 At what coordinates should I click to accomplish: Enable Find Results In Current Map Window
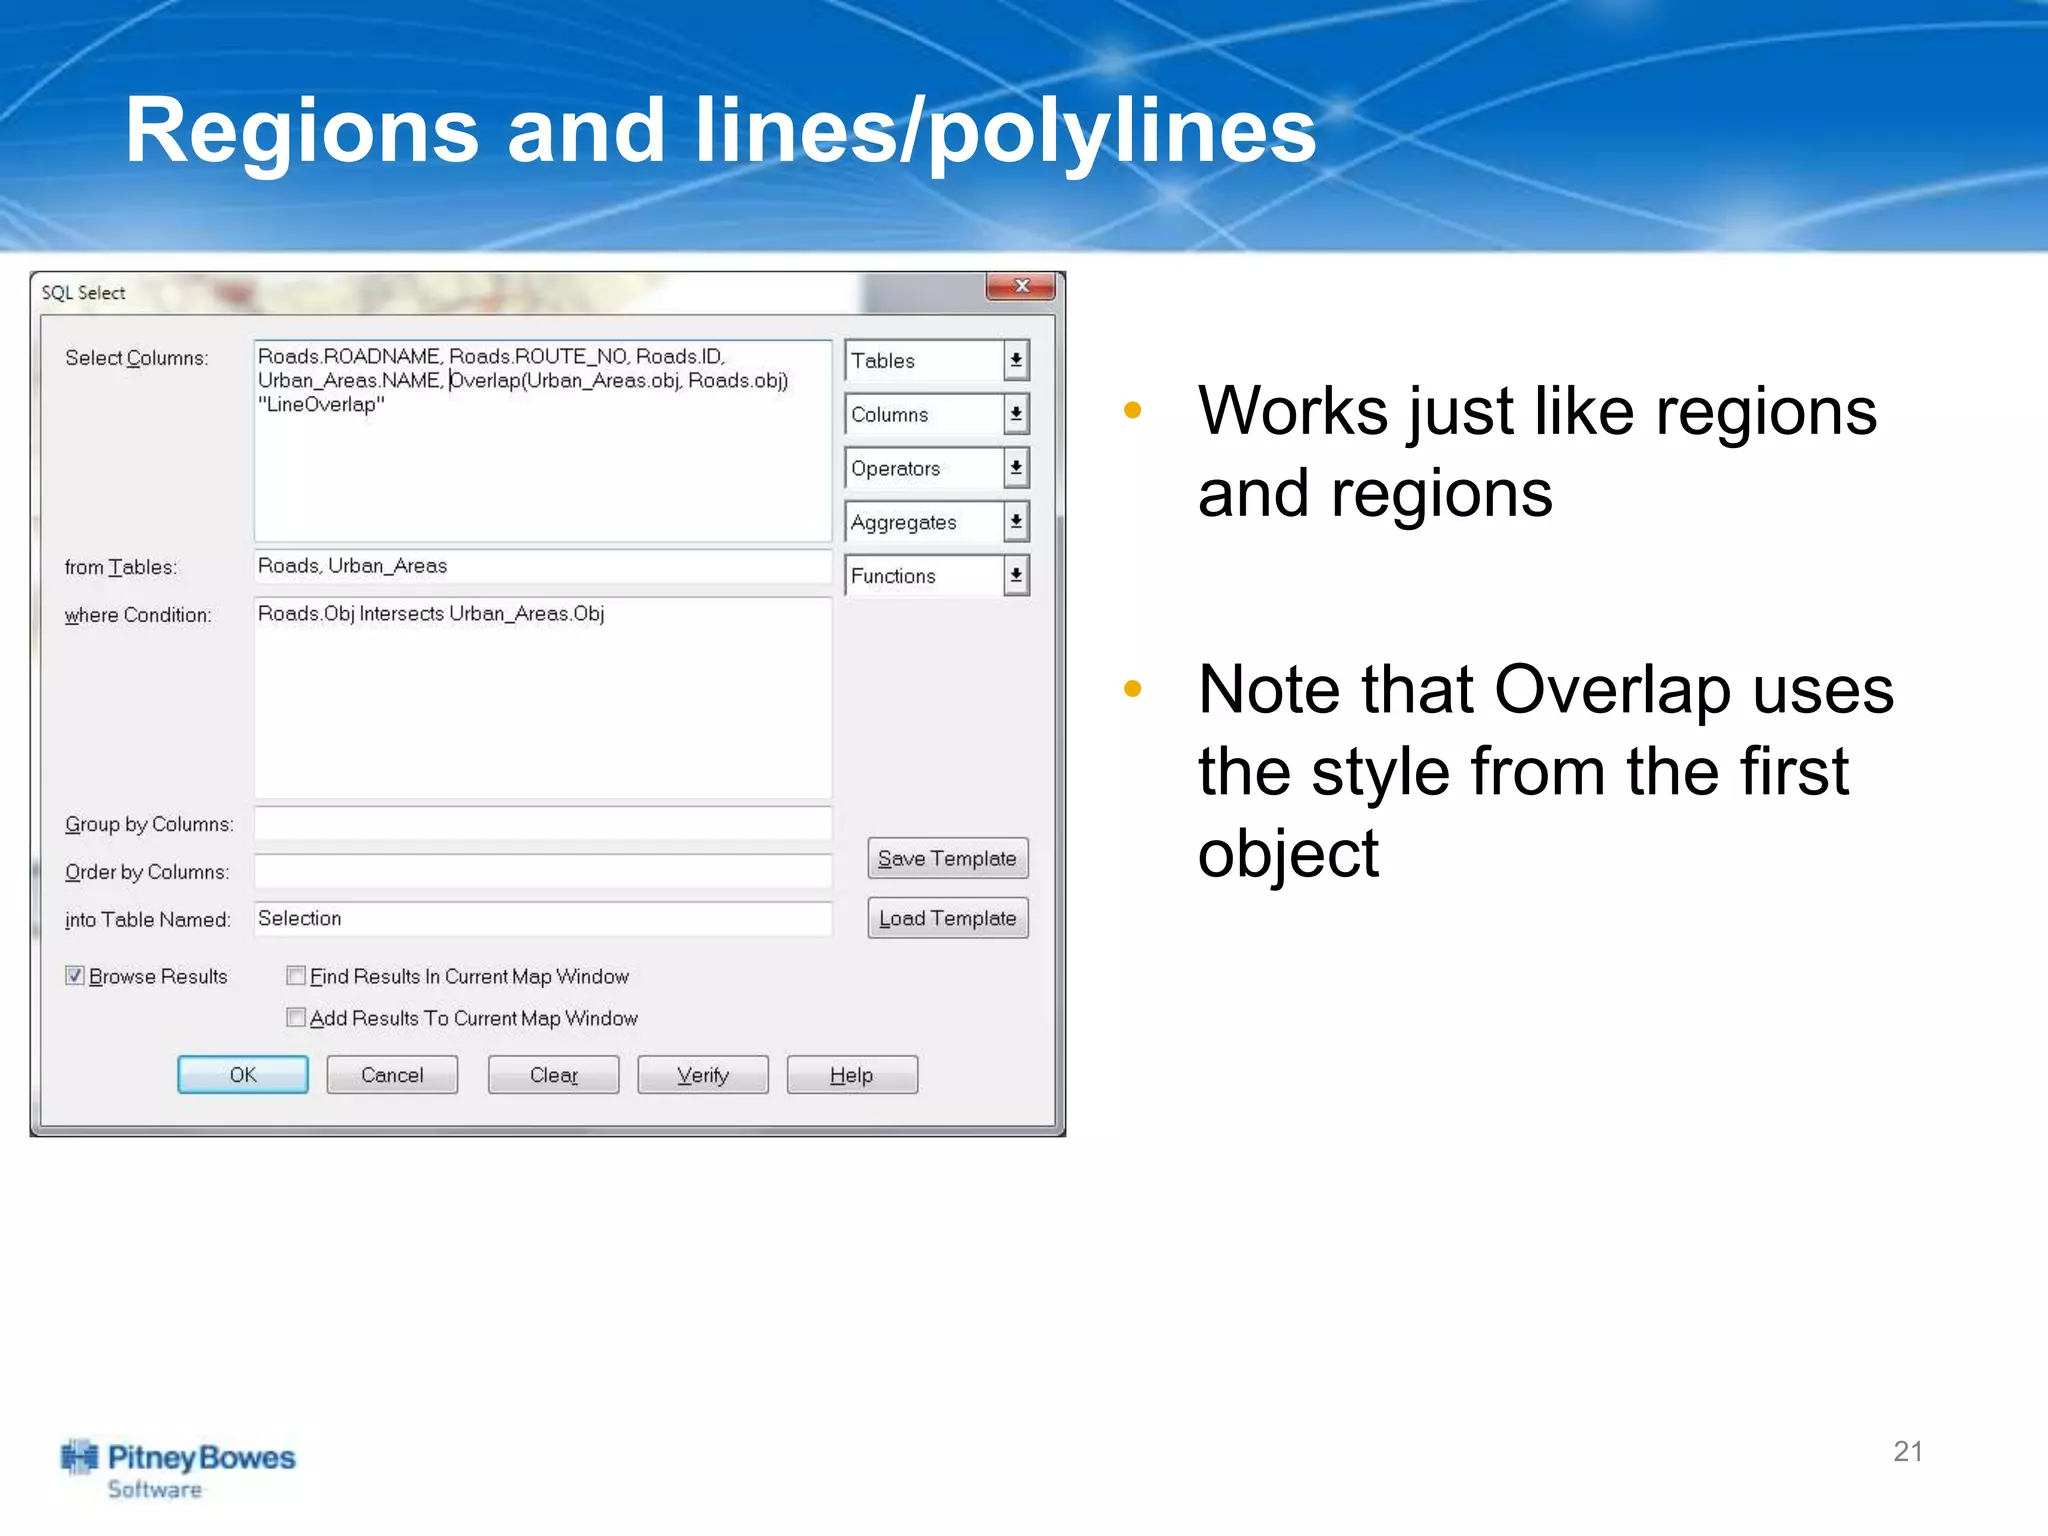click(296, 976)
